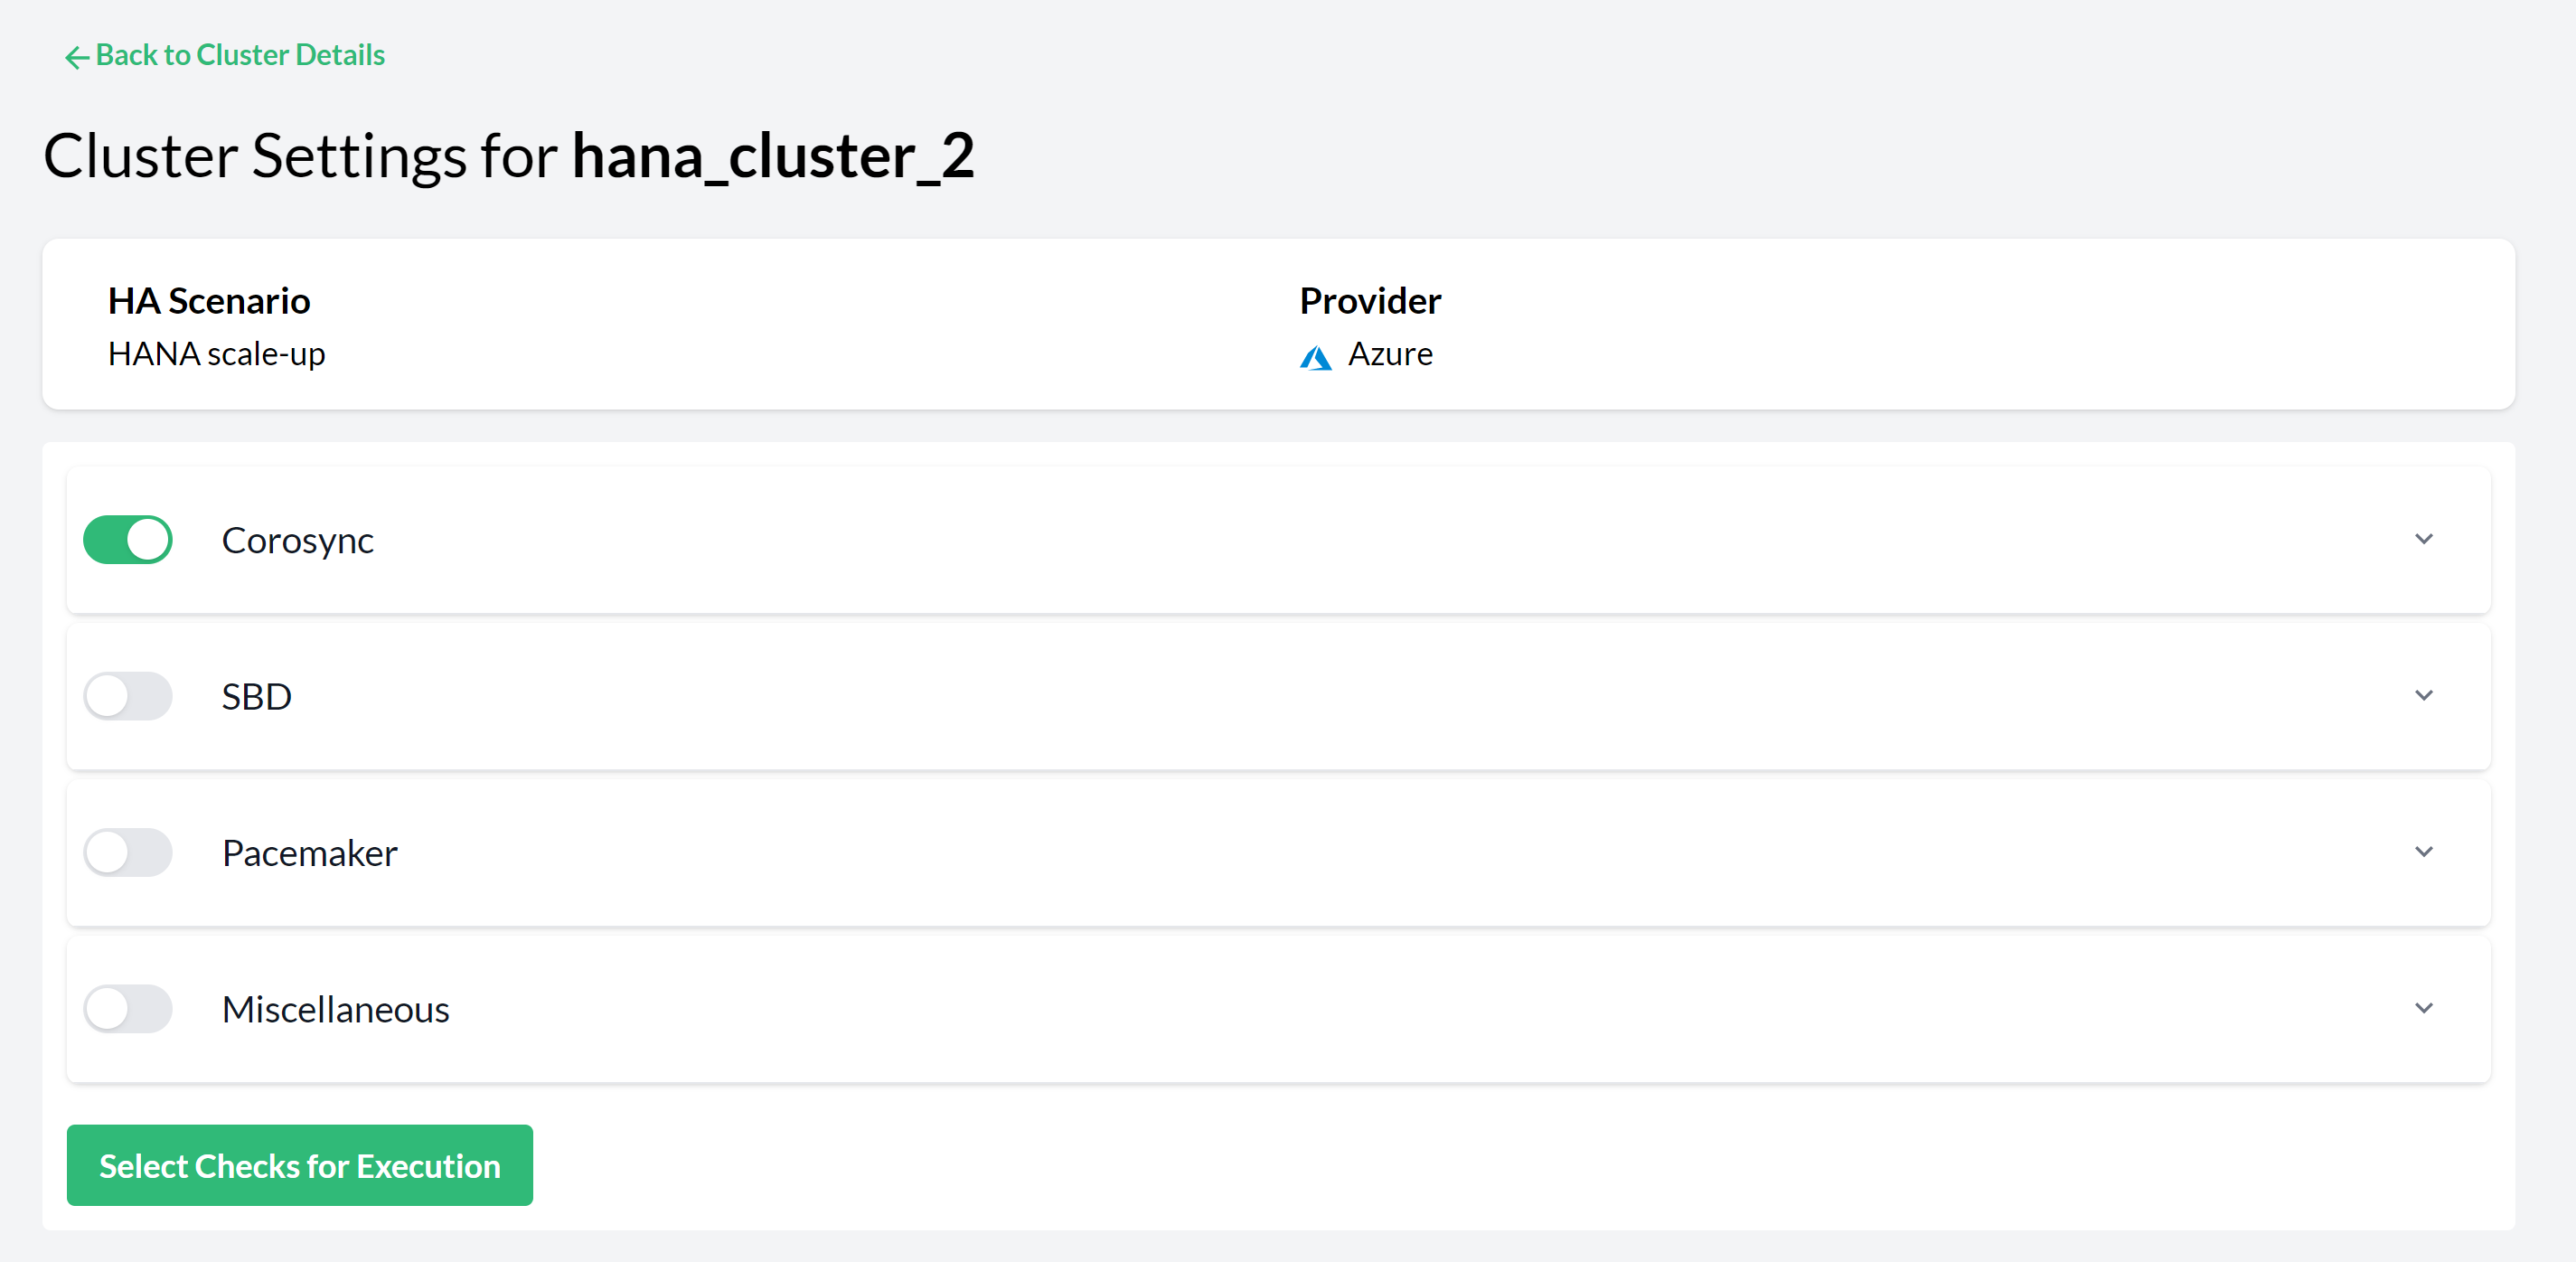Select the Pacemaker group label
The width and height of the screenshot is (2576, 1262).
point(309,853)
